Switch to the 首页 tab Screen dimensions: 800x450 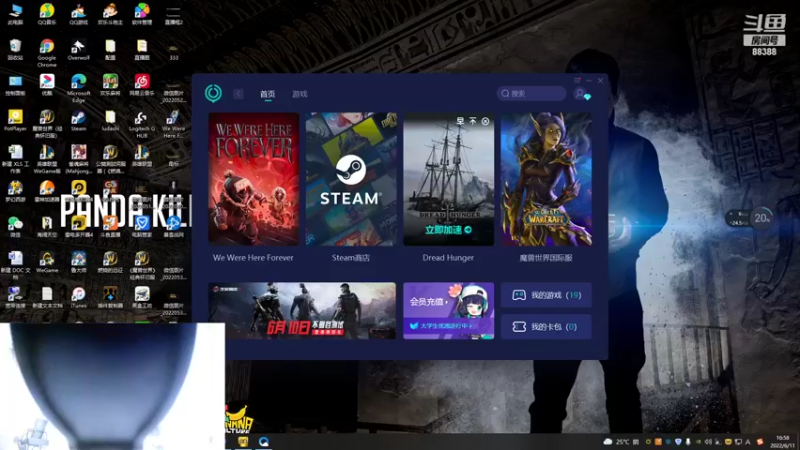tap(267, 94)
